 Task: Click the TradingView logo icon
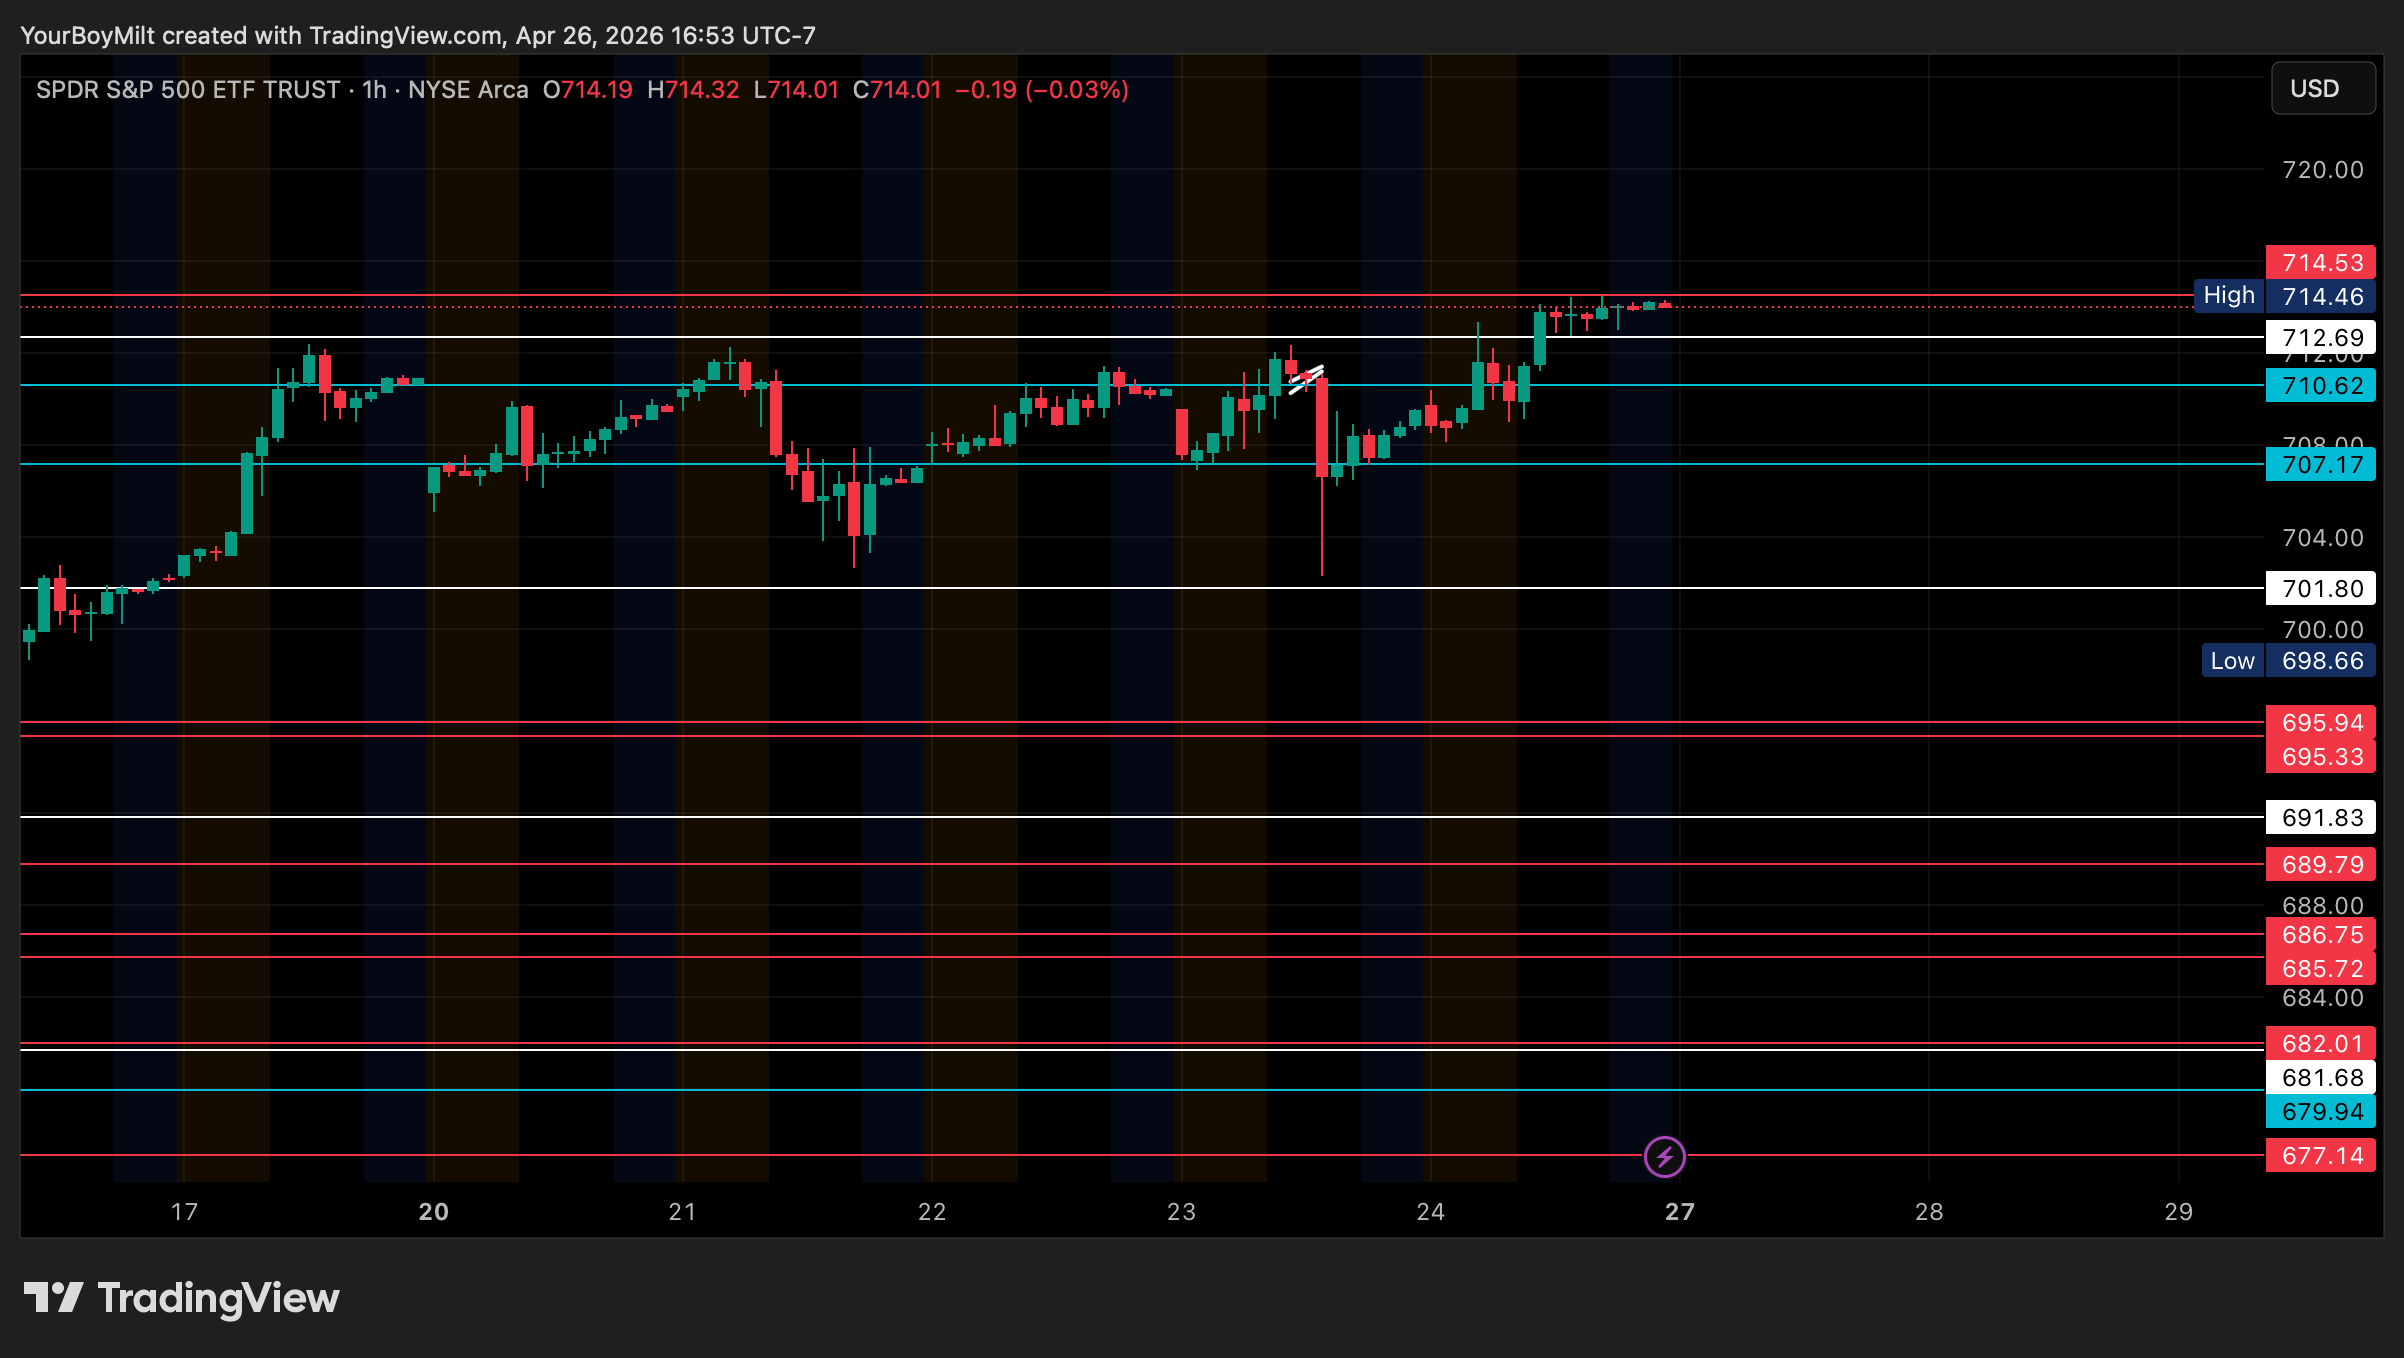tap(53, 1297)
